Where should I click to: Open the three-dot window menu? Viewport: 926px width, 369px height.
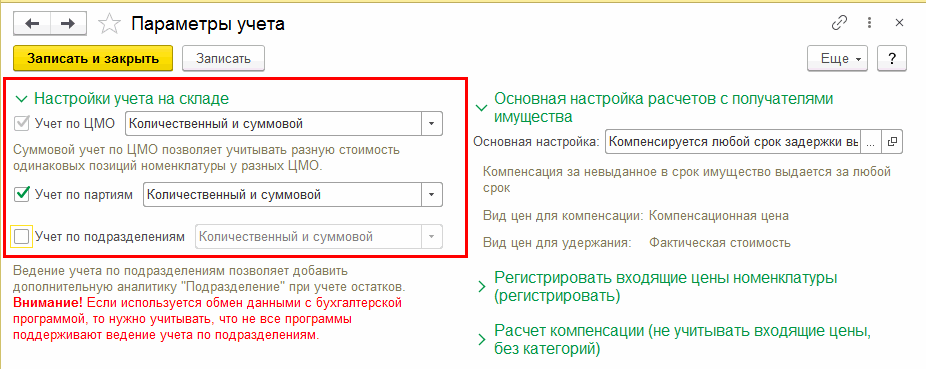click(x=869, y=24)
